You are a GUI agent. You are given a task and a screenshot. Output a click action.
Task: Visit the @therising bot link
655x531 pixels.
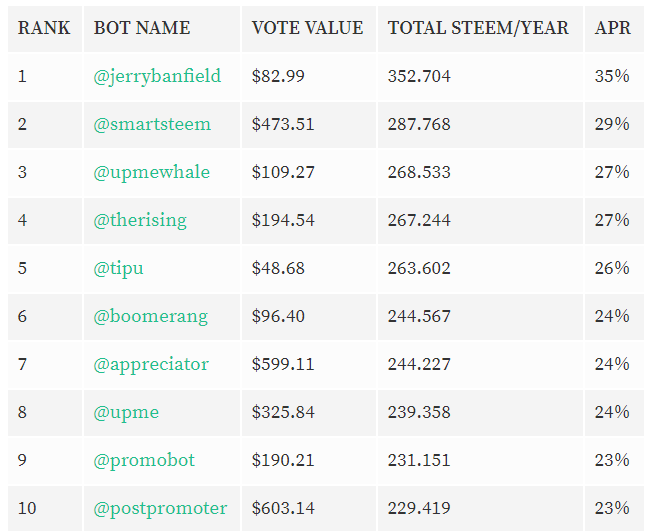[140, 220]
